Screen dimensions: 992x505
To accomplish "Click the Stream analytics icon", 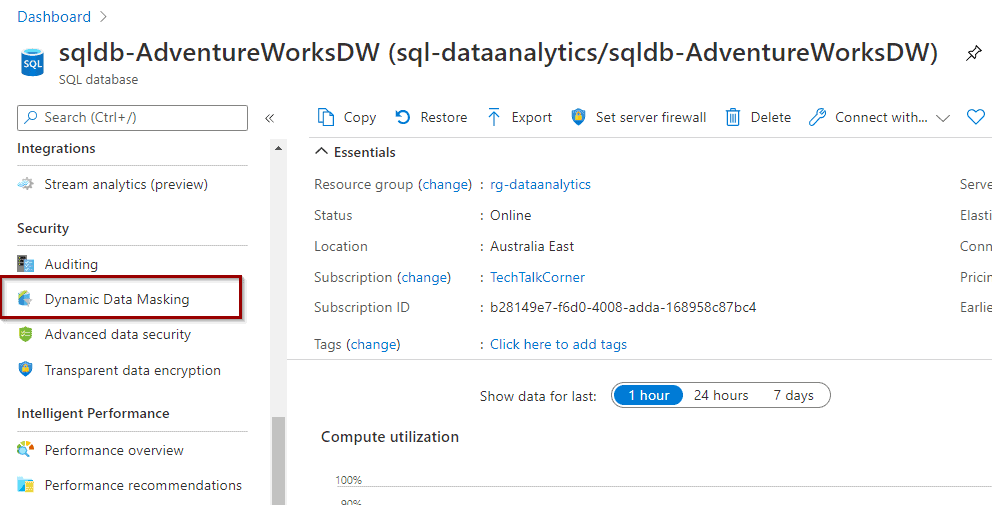I will point(25,185).
